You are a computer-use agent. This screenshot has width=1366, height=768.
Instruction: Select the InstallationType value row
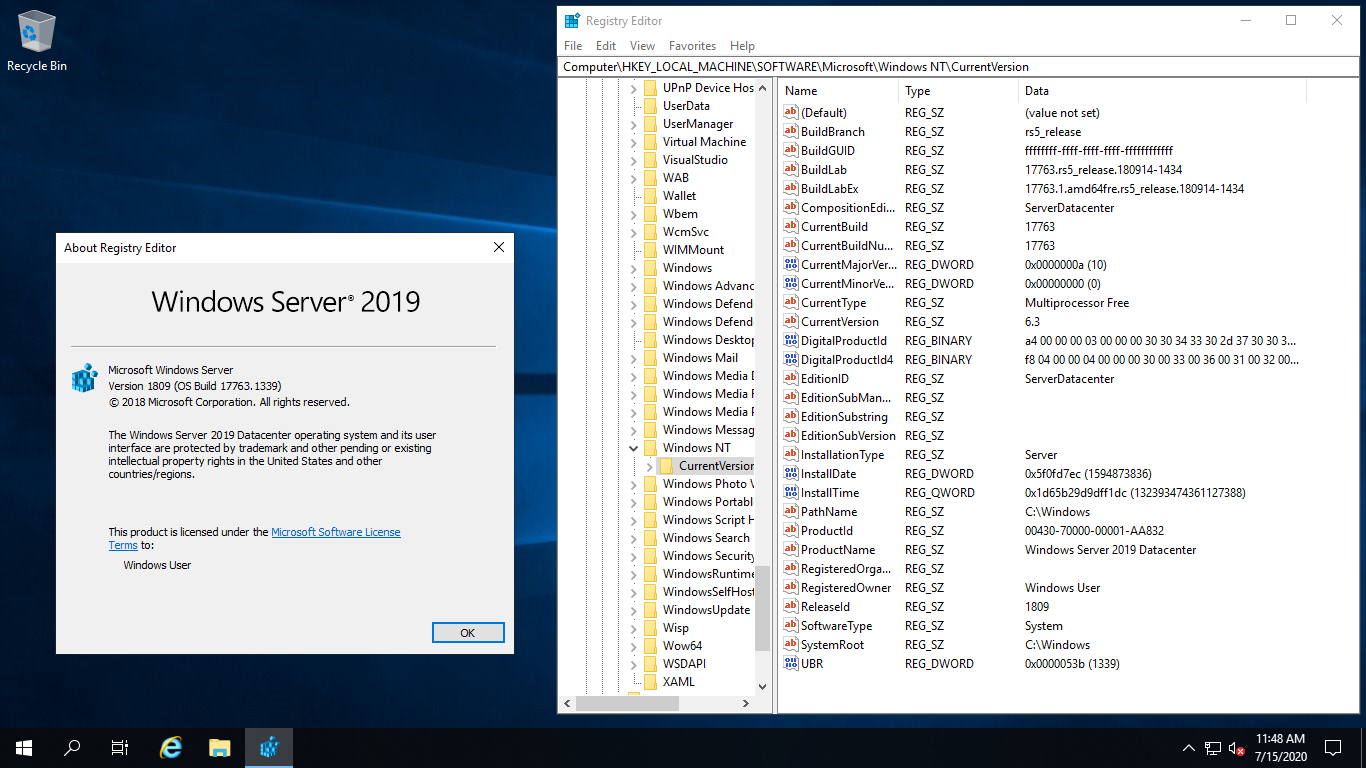point(1043,455)
